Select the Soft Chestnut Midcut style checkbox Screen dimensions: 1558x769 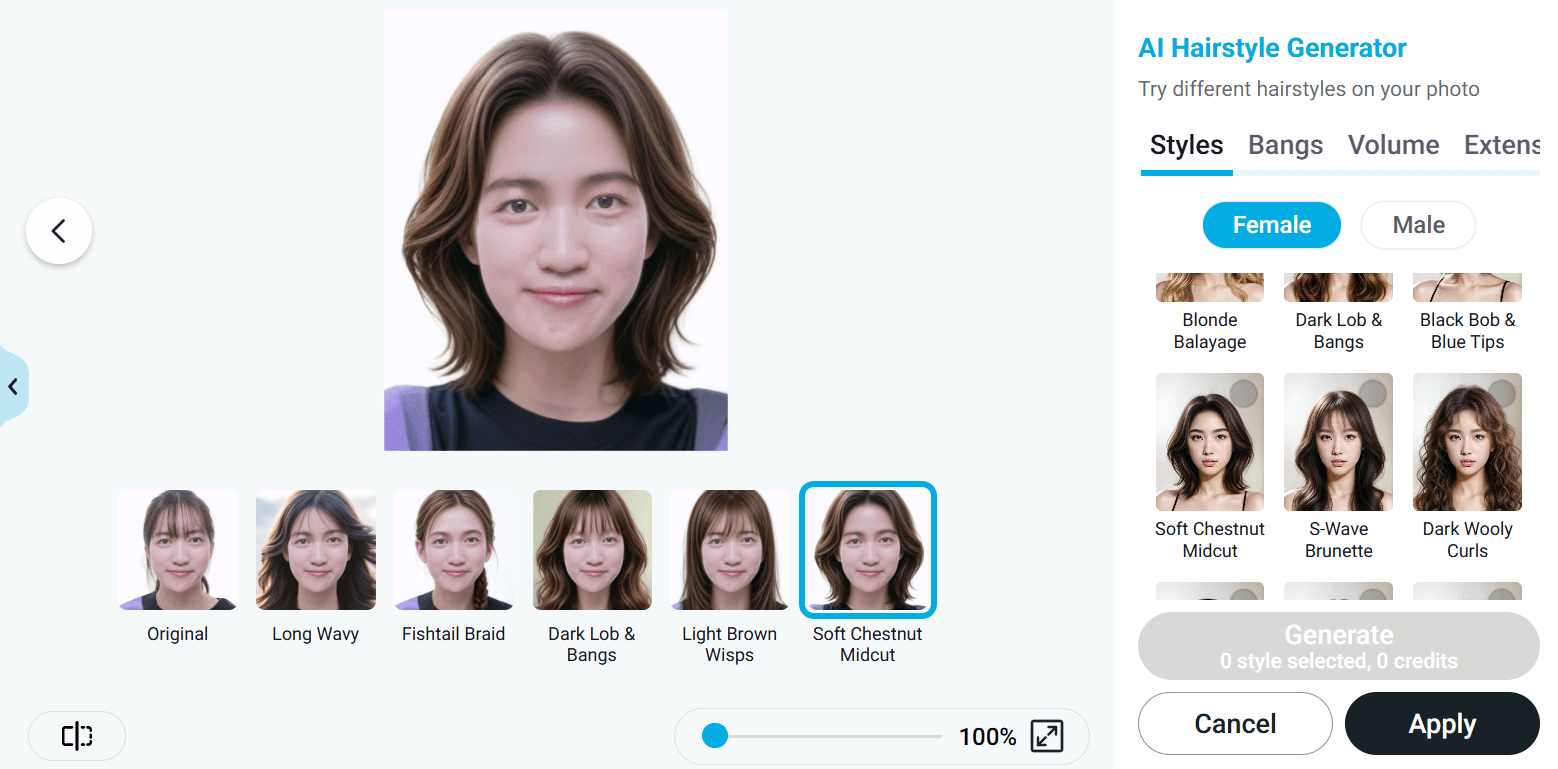pos(1244,394)
